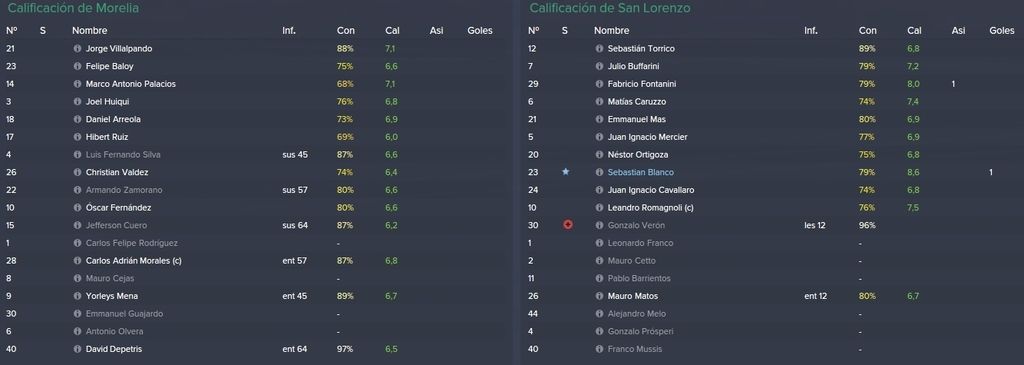
Task: Click info icon next to Felipe Baloy
Action: click(77, 66)
